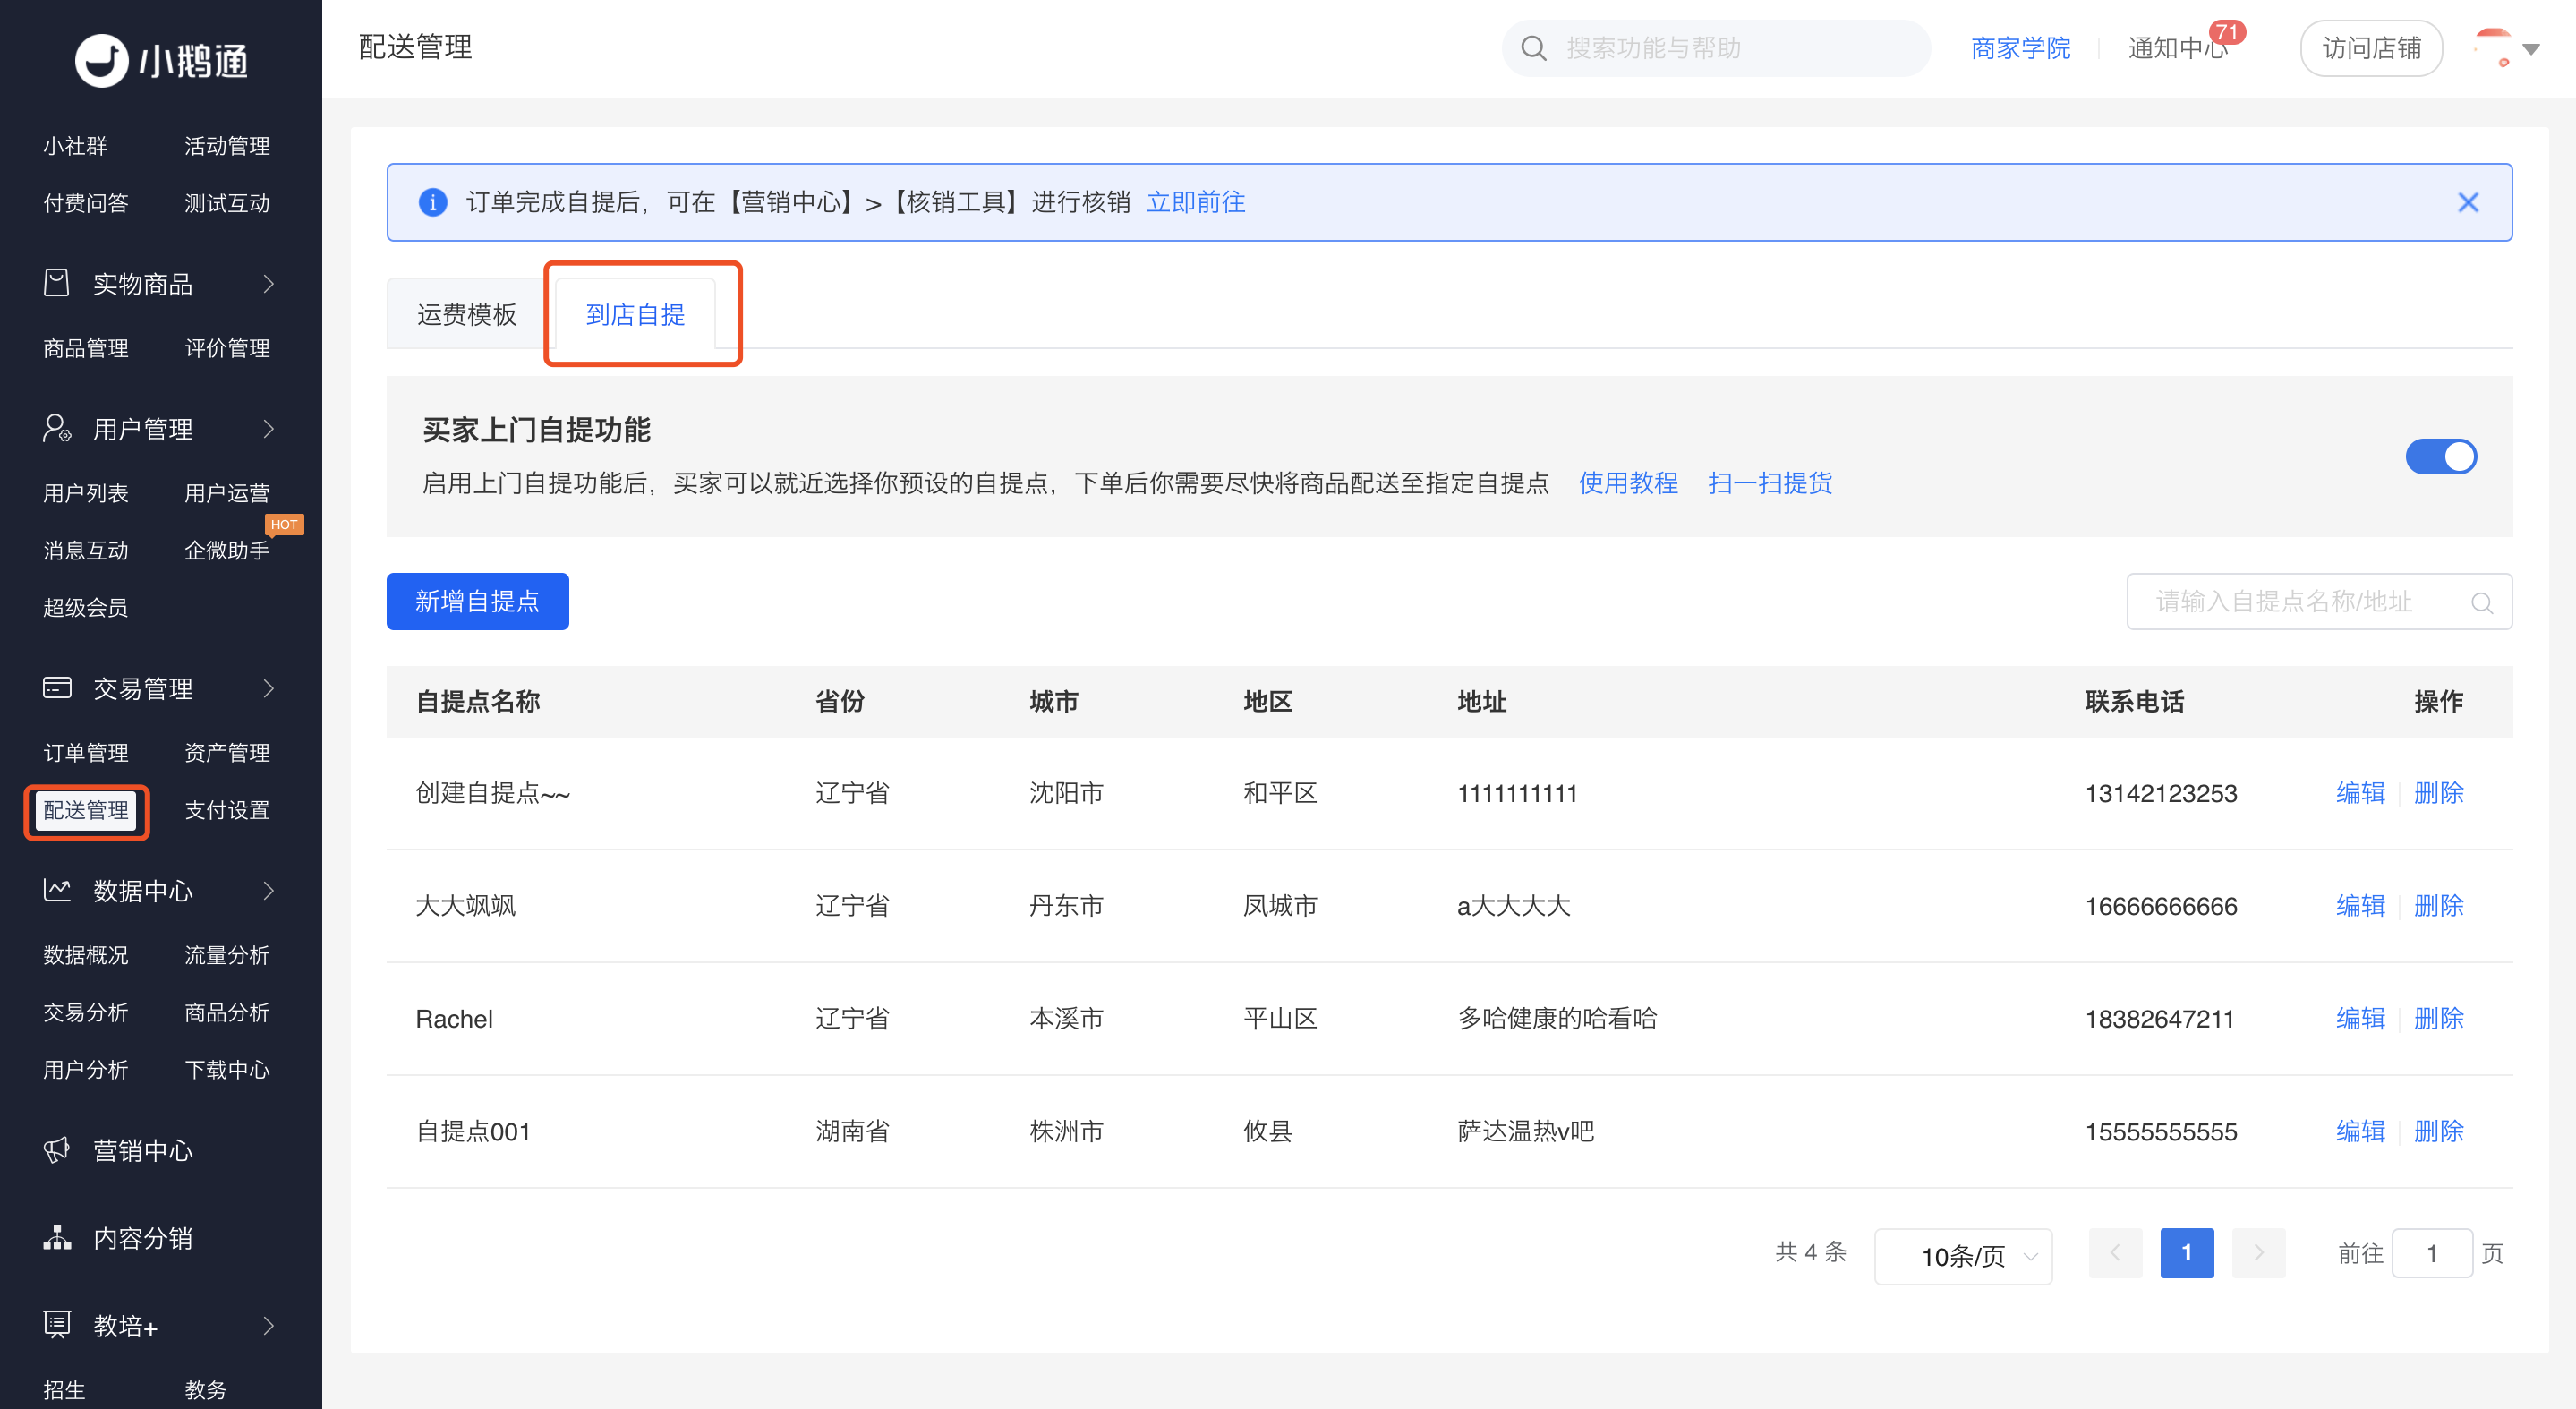Open 小社群 in the sidebar
This screenshot has width=2576, height=1409.
click(x=75, y=146)
